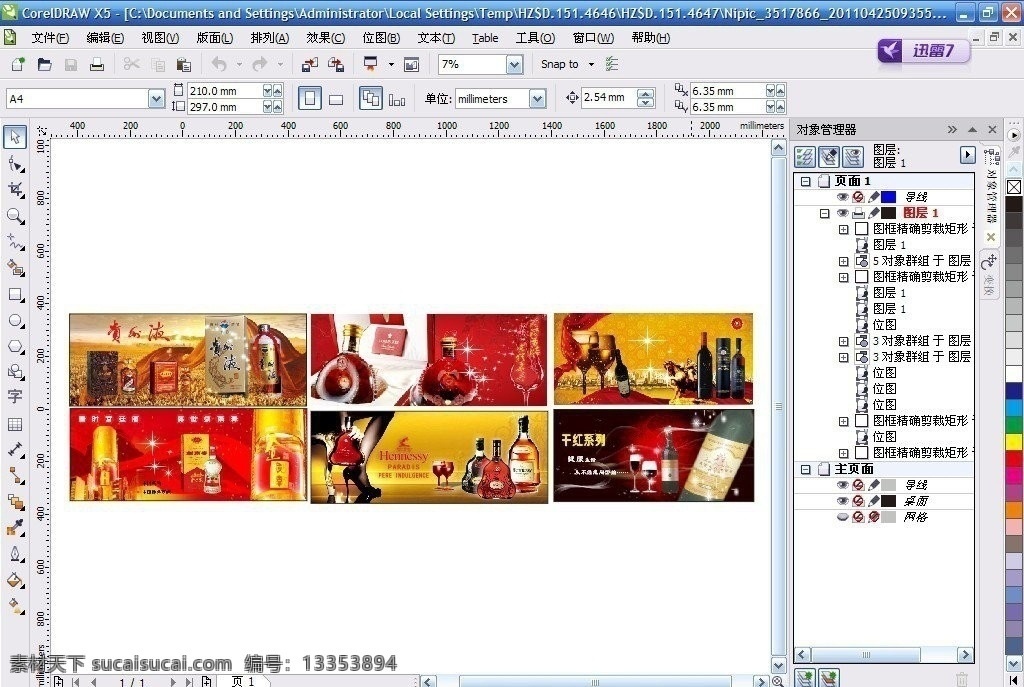Image resolution: width=1024 pixels, height=687 pixels.
Task: Select the Freehand tool
Action: [x=16, y=242]
